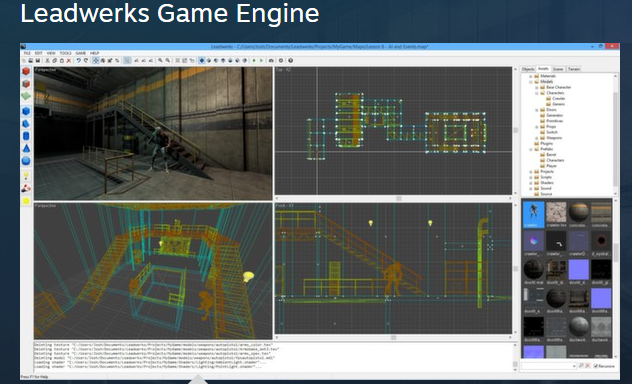632x384 pixels.
Task: Expand the Doors folder node
Action: tap(537, 110)
